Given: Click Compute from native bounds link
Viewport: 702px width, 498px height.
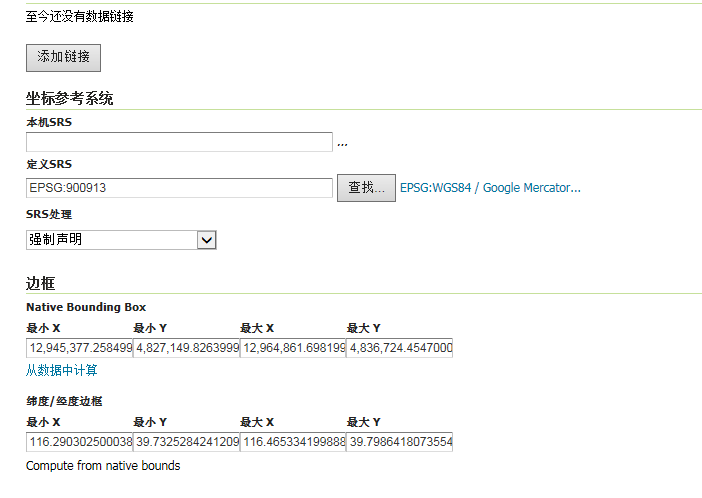Looking at the screenshot, I should 103,466.
